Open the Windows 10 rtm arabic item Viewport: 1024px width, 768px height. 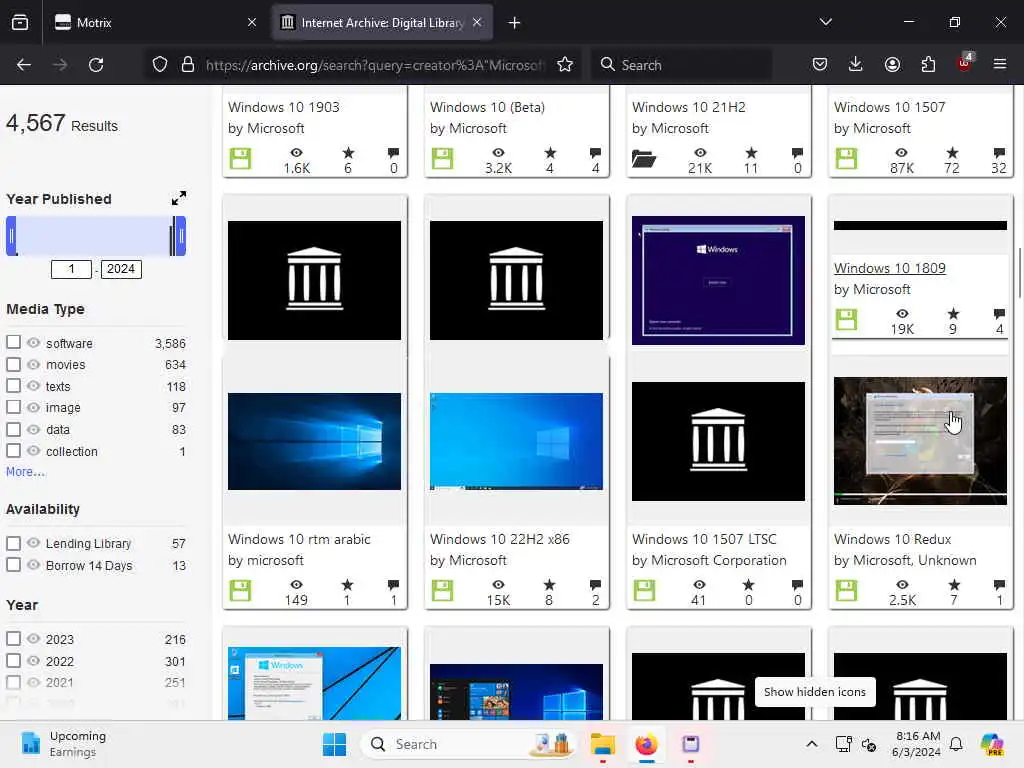(x=299, y=539)
